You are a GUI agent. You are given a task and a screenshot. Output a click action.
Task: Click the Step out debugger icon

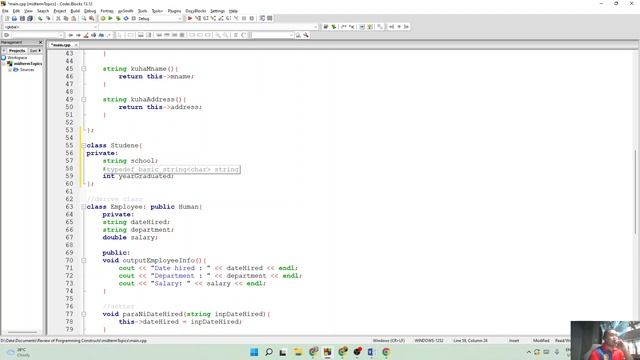coord(221,18)
